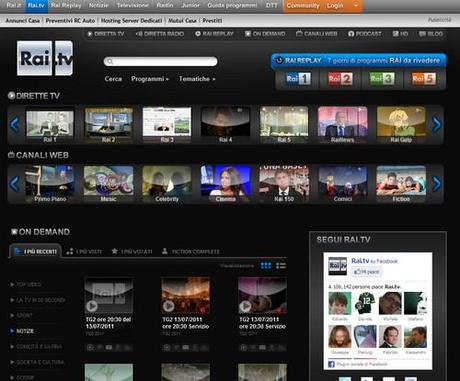Switch to list view of videos

[281, 266]
